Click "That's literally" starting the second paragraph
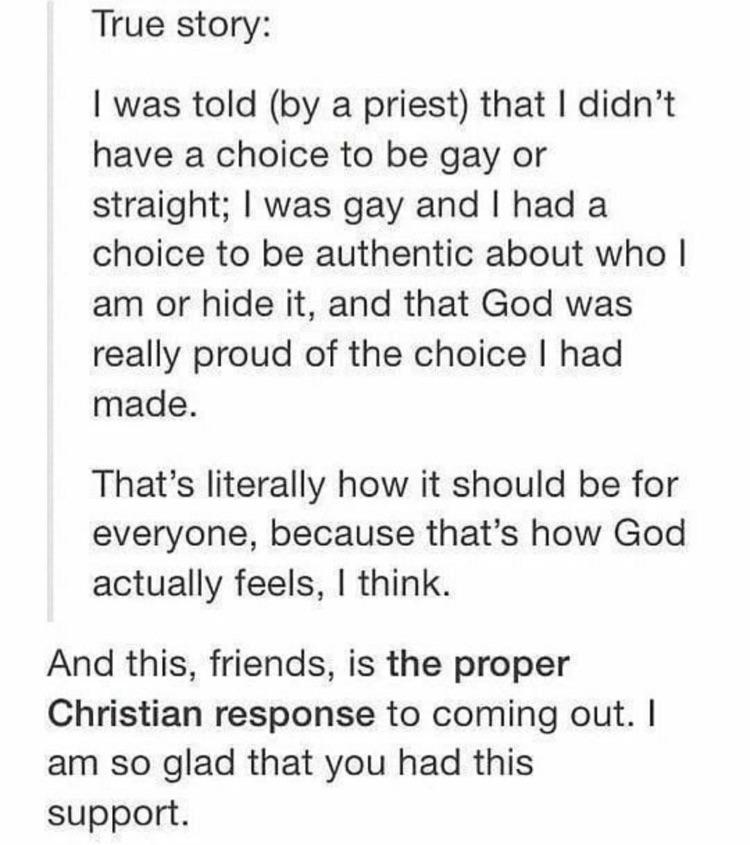This screenshot has width=750, height=845. coord(206,485)
